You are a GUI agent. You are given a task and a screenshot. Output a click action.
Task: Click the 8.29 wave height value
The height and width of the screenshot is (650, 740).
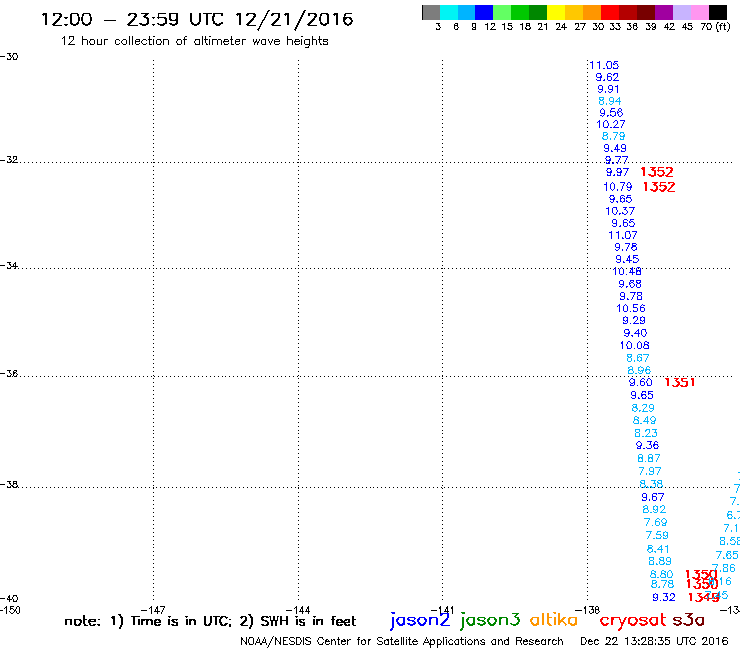(x=643, y=408)
